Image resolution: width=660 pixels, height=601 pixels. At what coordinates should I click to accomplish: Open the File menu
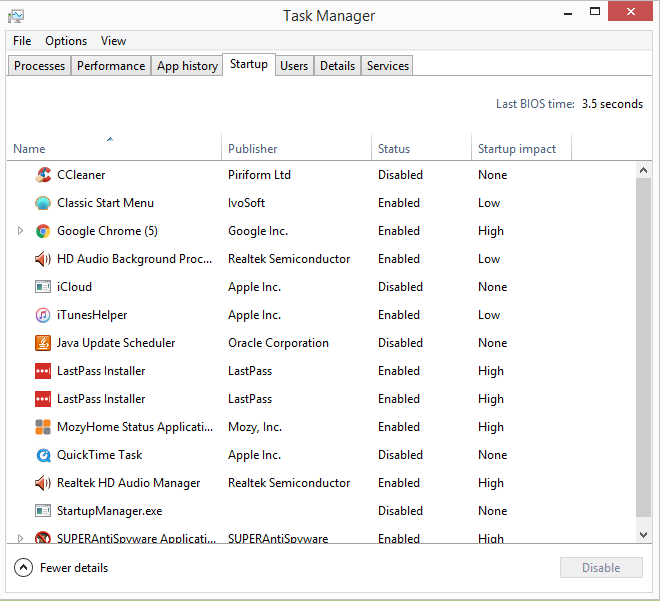(x=22, y=41)
